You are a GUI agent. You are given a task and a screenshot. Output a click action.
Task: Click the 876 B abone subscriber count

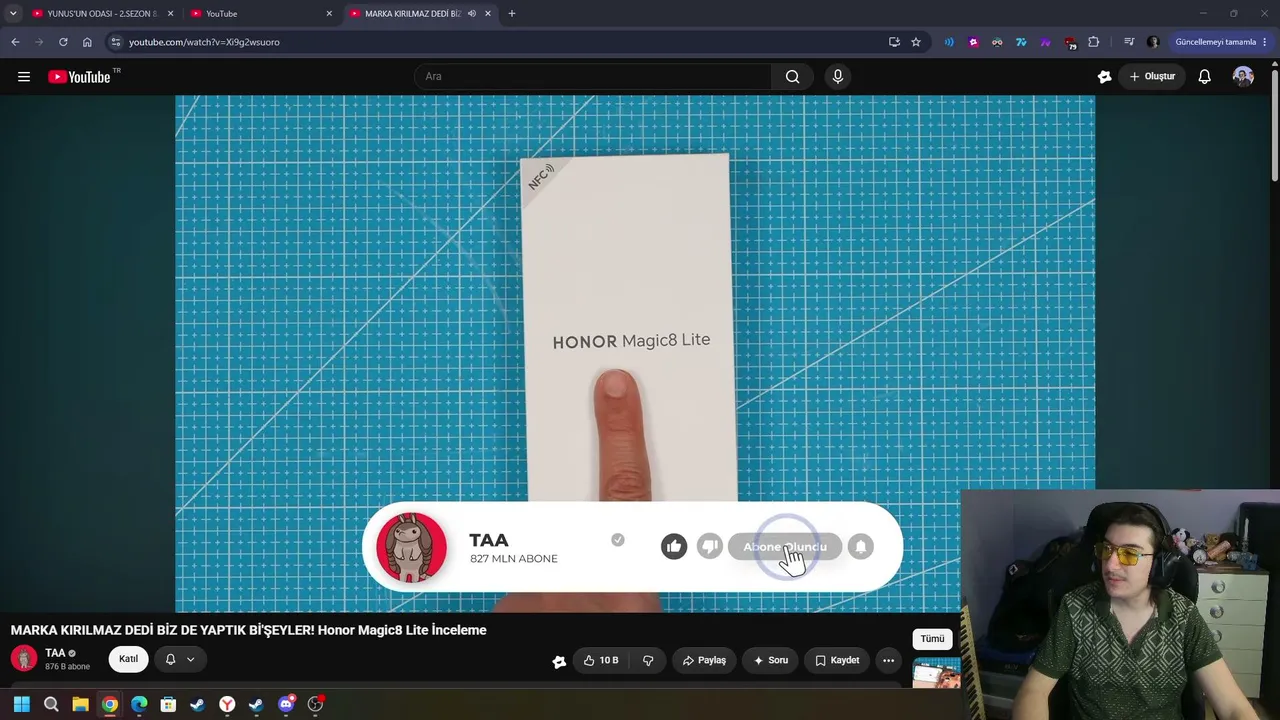pos(67,666)
